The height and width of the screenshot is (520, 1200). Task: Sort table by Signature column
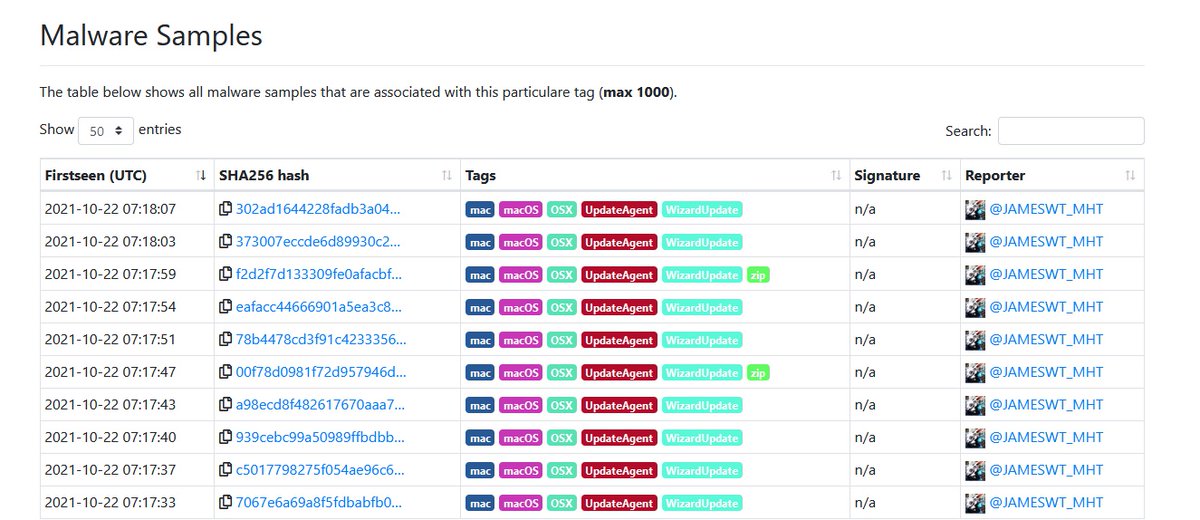[x=904, y=175]
